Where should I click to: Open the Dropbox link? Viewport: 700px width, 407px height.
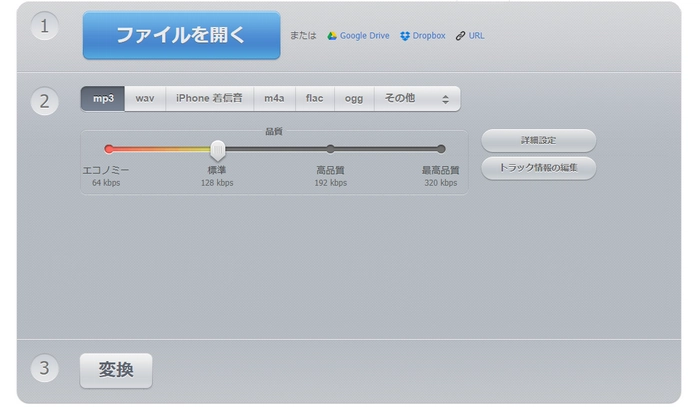click(429, 36)
